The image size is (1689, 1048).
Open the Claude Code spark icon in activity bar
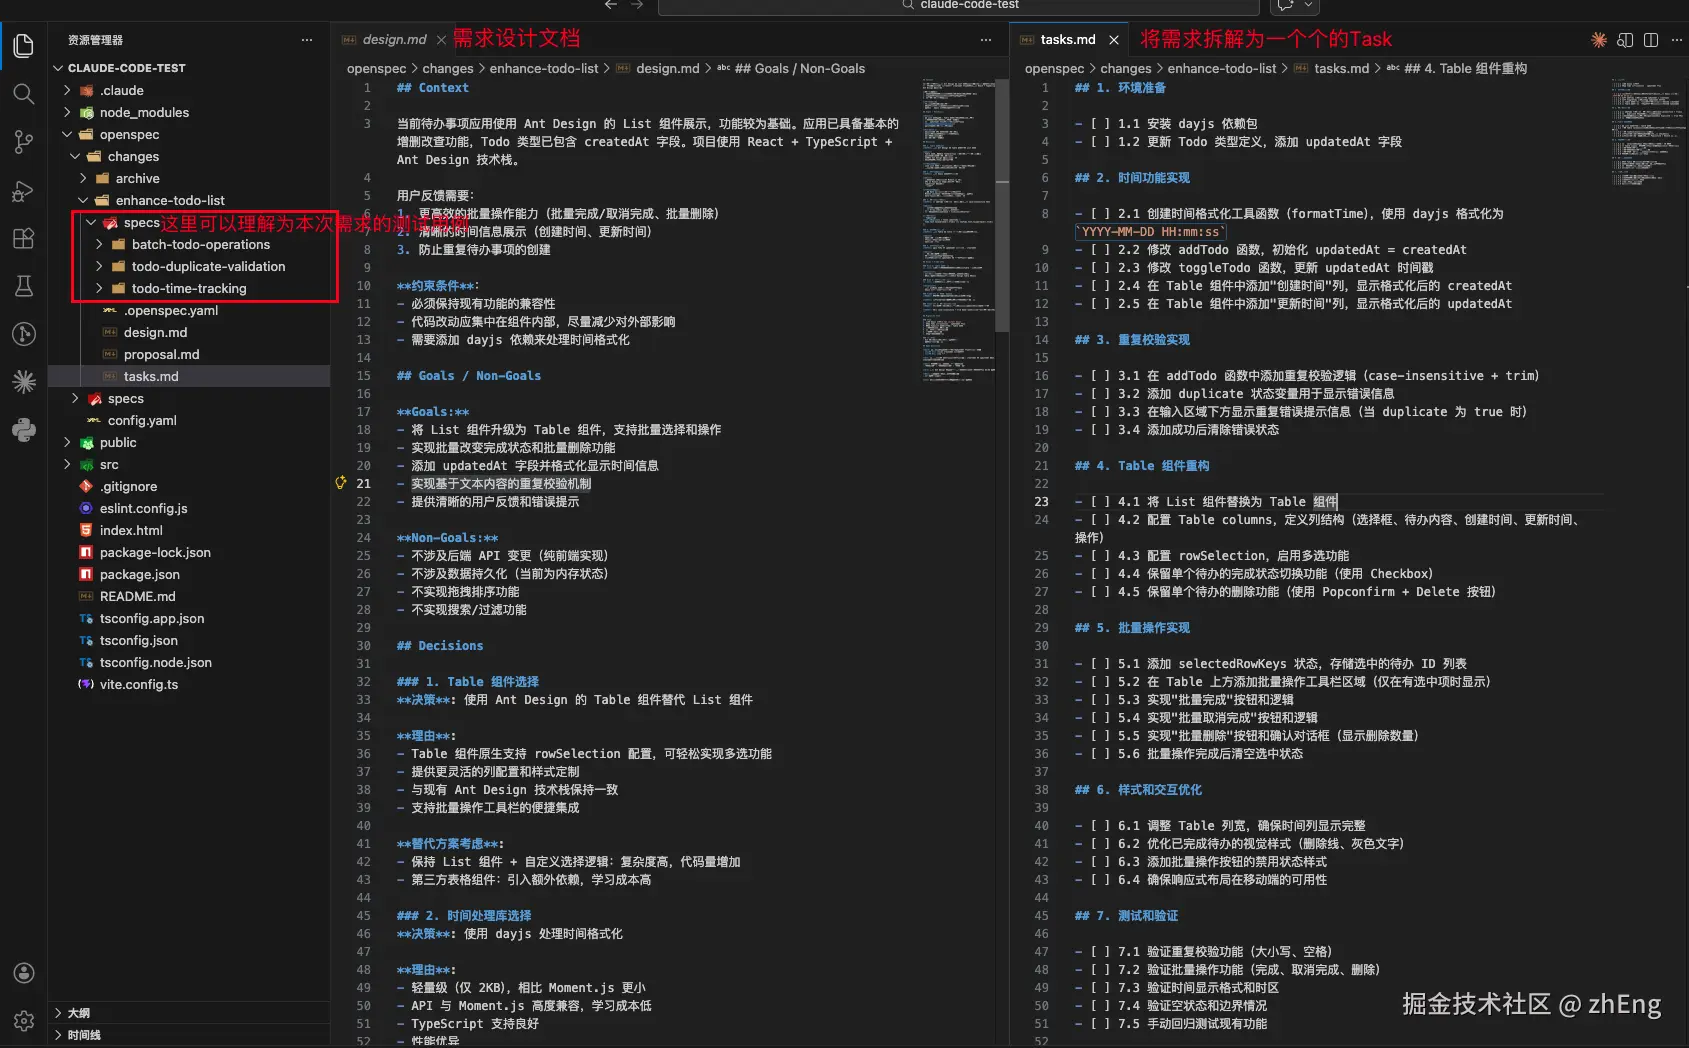pyautogui.click(x=24, y=381)
